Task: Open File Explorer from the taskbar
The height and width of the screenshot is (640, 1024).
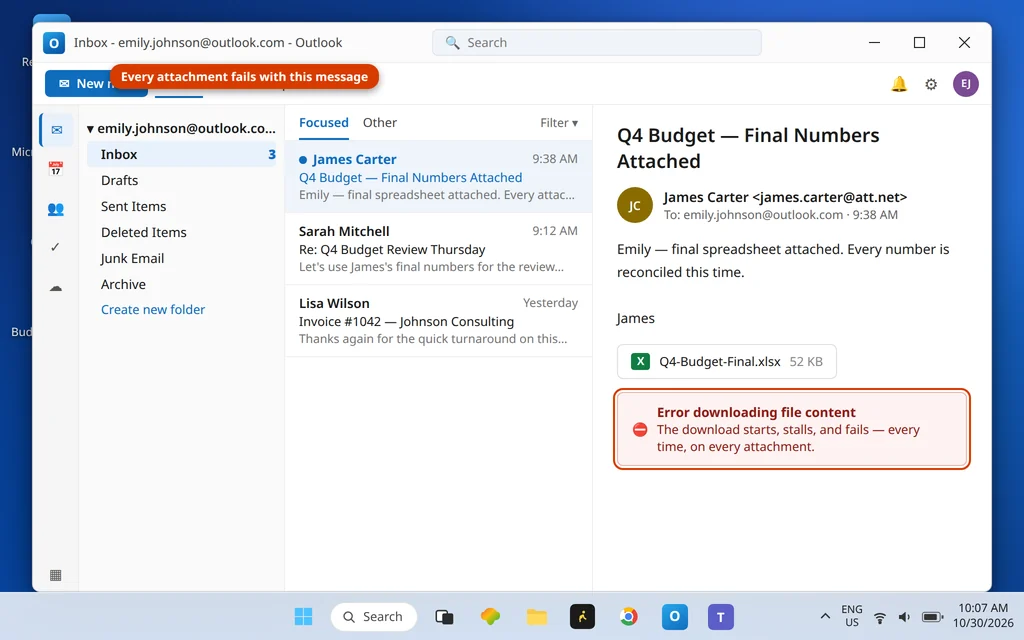Action: tap(537, 616)
